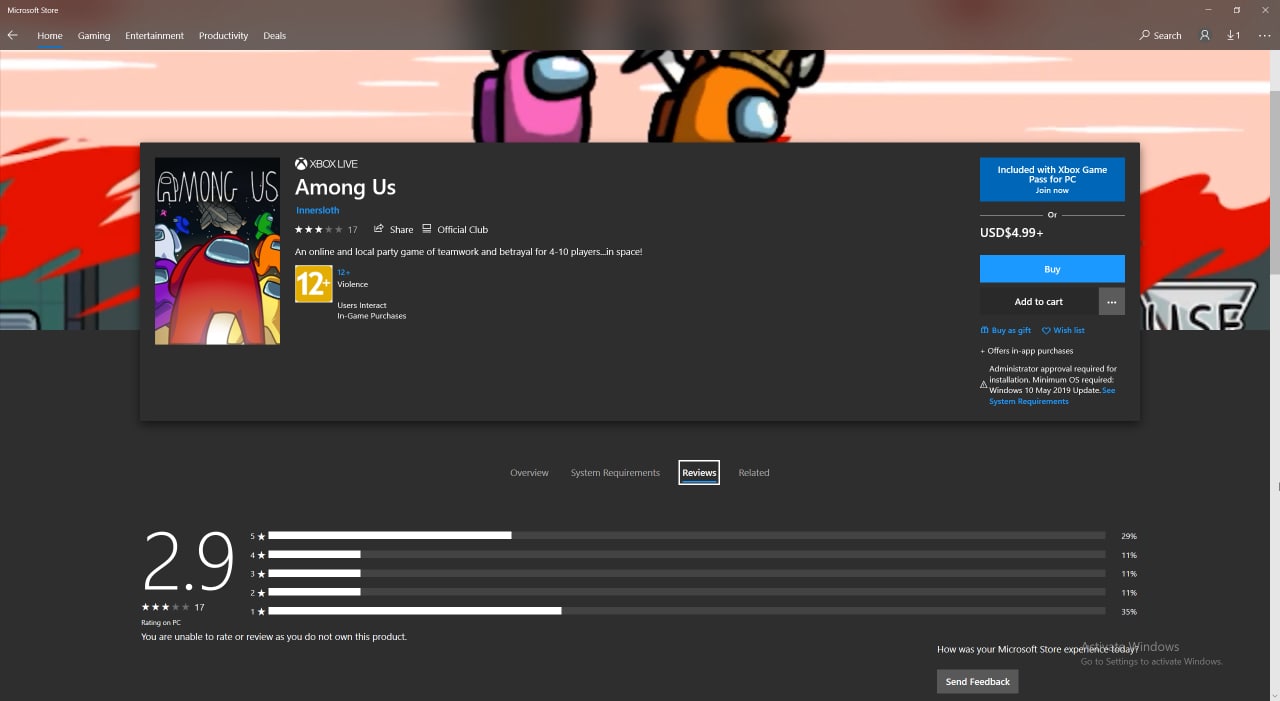Click the Send Feedback button
Screen dimensions: 1280x701
pyautogui.click(x=978, y=682)
